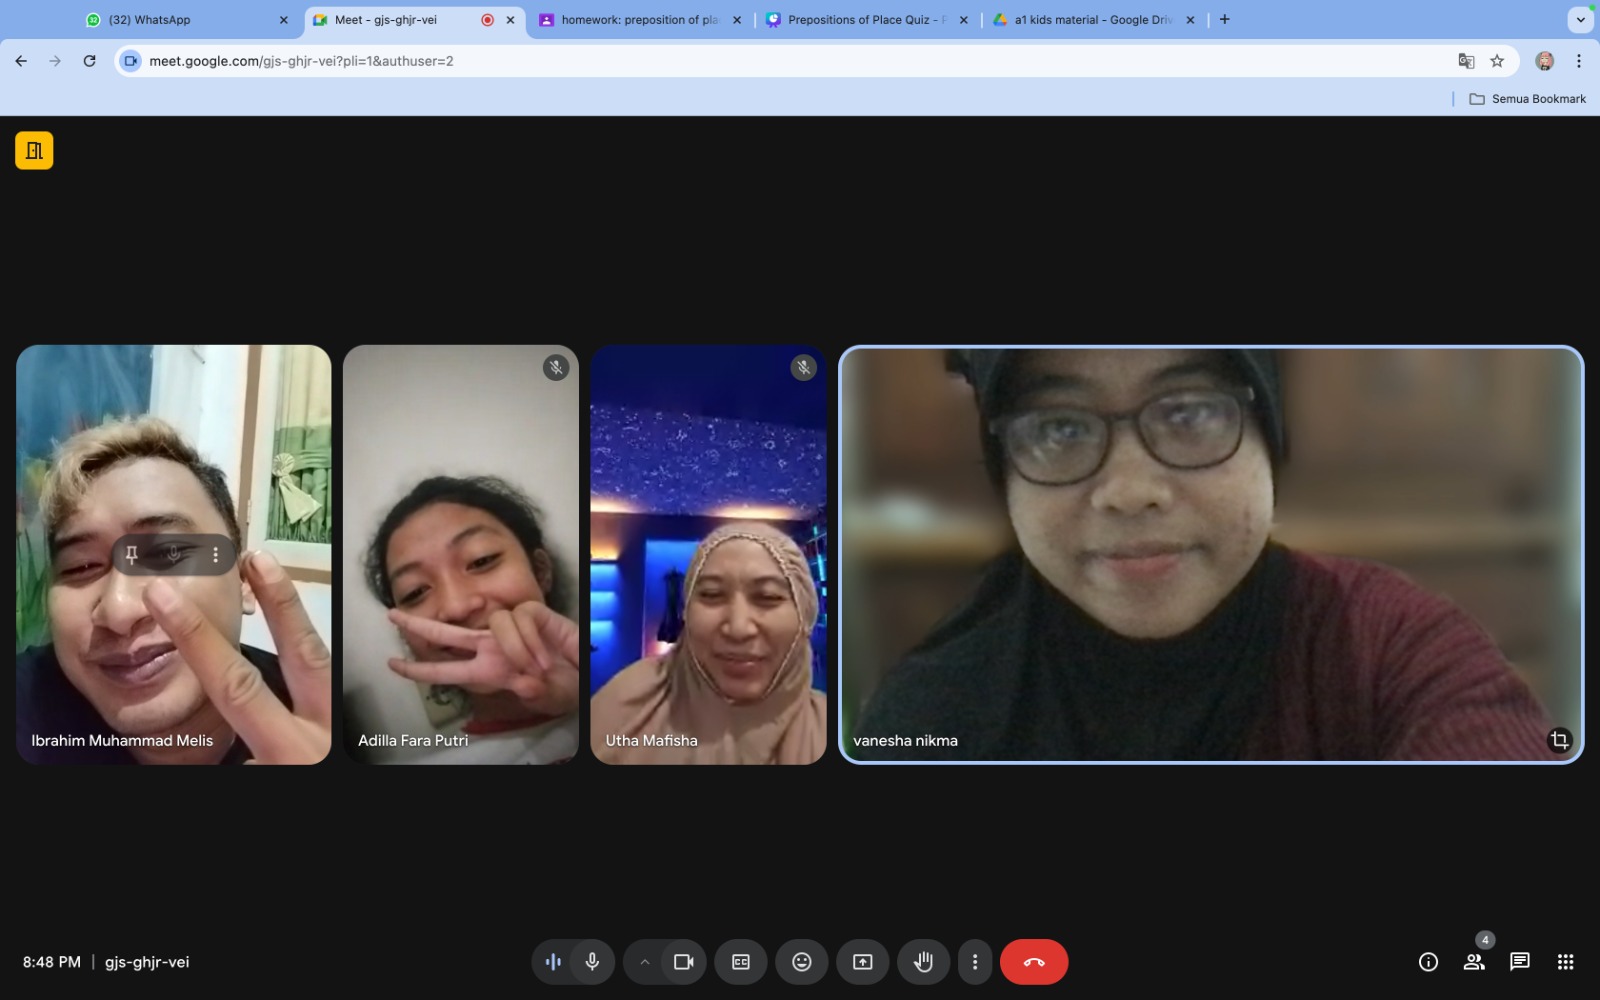Open meeting details info panel
The width and height of the screenshot is (1600, 1000).
(x=1428, y=962)
